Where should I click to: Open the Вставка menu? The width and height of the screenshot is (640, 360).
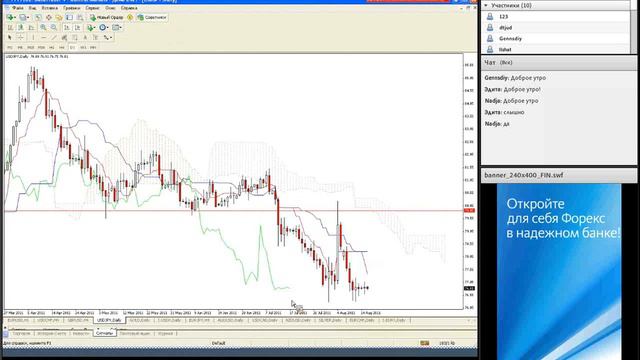(x=50, y=8)
